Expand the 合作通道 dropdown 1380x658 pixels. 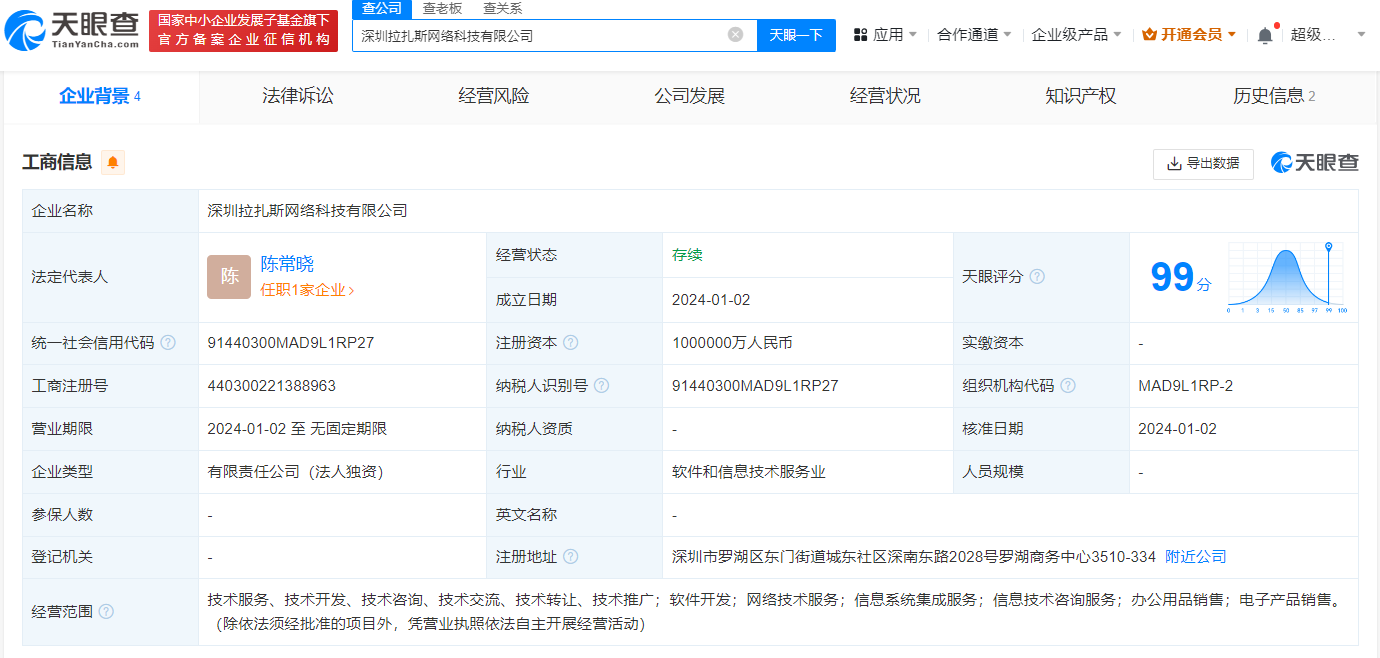pyautogui.click(x=973, y=35)
